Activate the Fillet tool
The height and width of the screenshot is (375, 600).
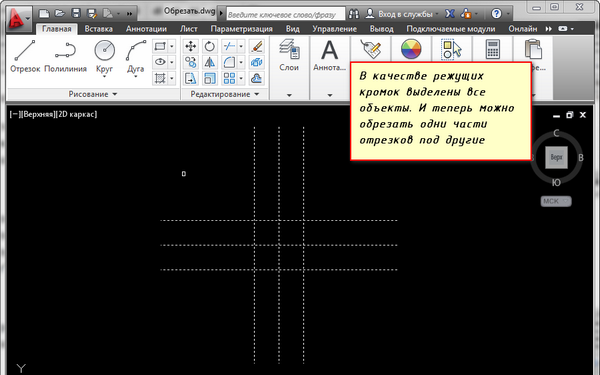tap(229, 62)
